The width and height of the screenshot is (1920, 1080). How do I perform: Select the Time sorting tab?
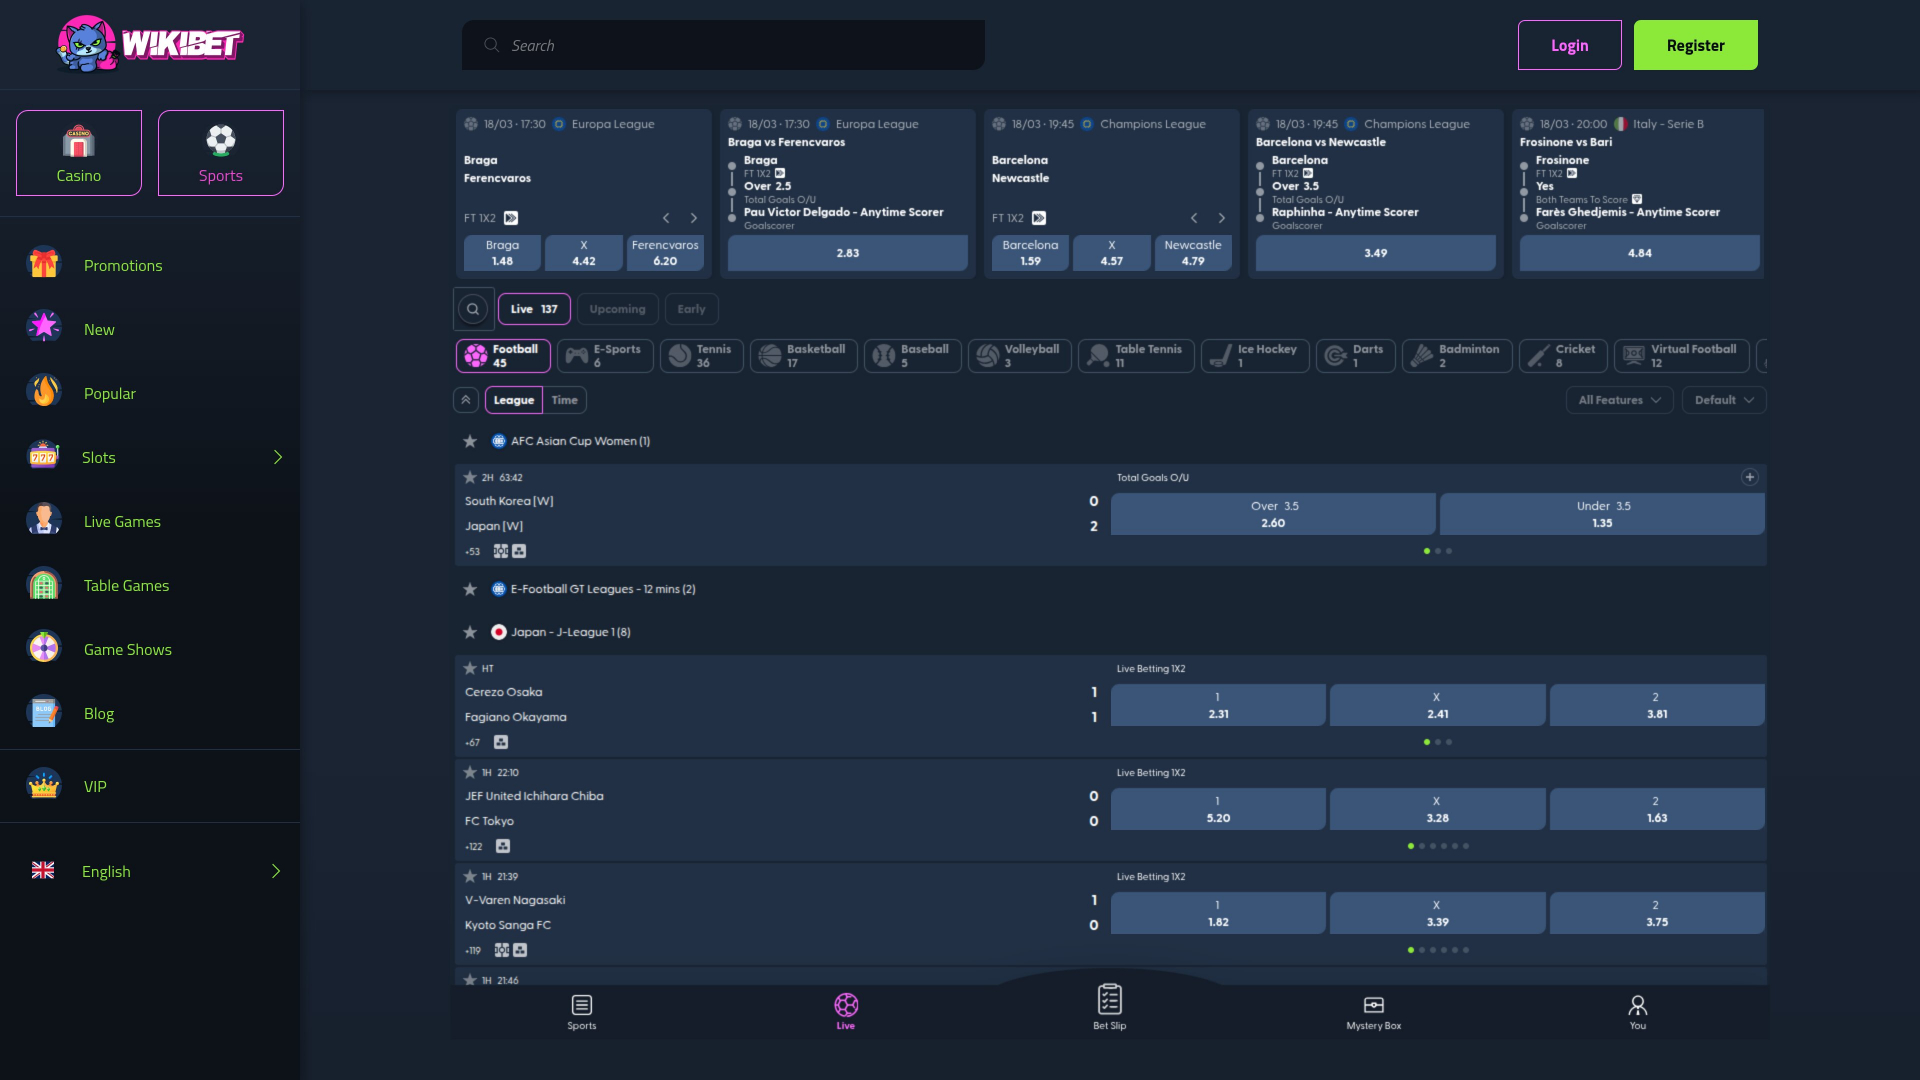point(564,399)
